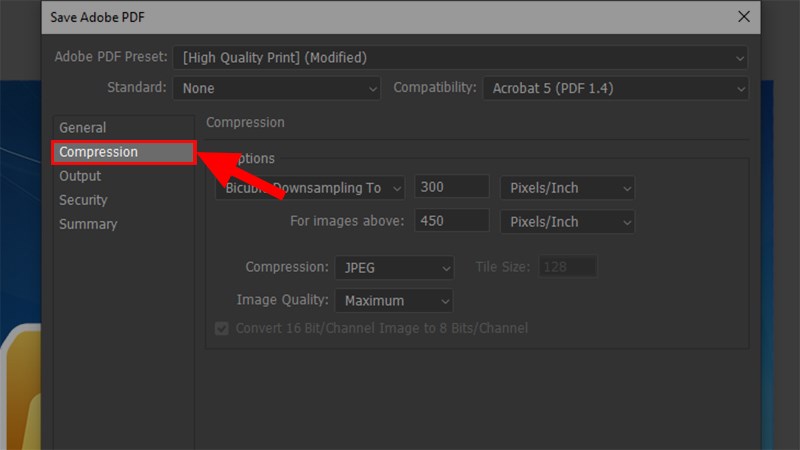Toggle Convert 16 Bit/Channel Image checkbox

(x=221, y=328)
